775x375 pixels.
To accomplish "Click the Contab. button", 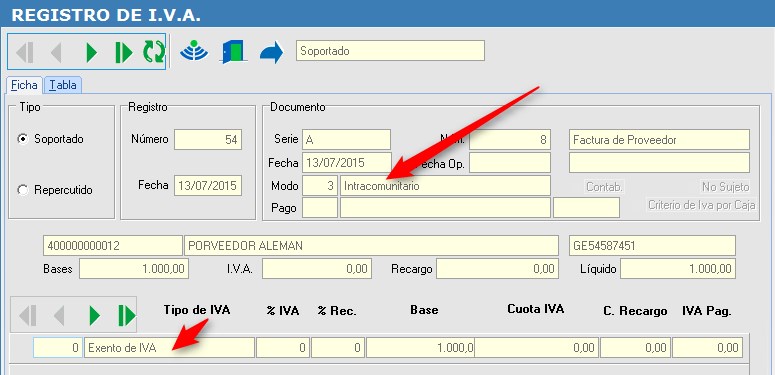I will (x=604, y=187).
